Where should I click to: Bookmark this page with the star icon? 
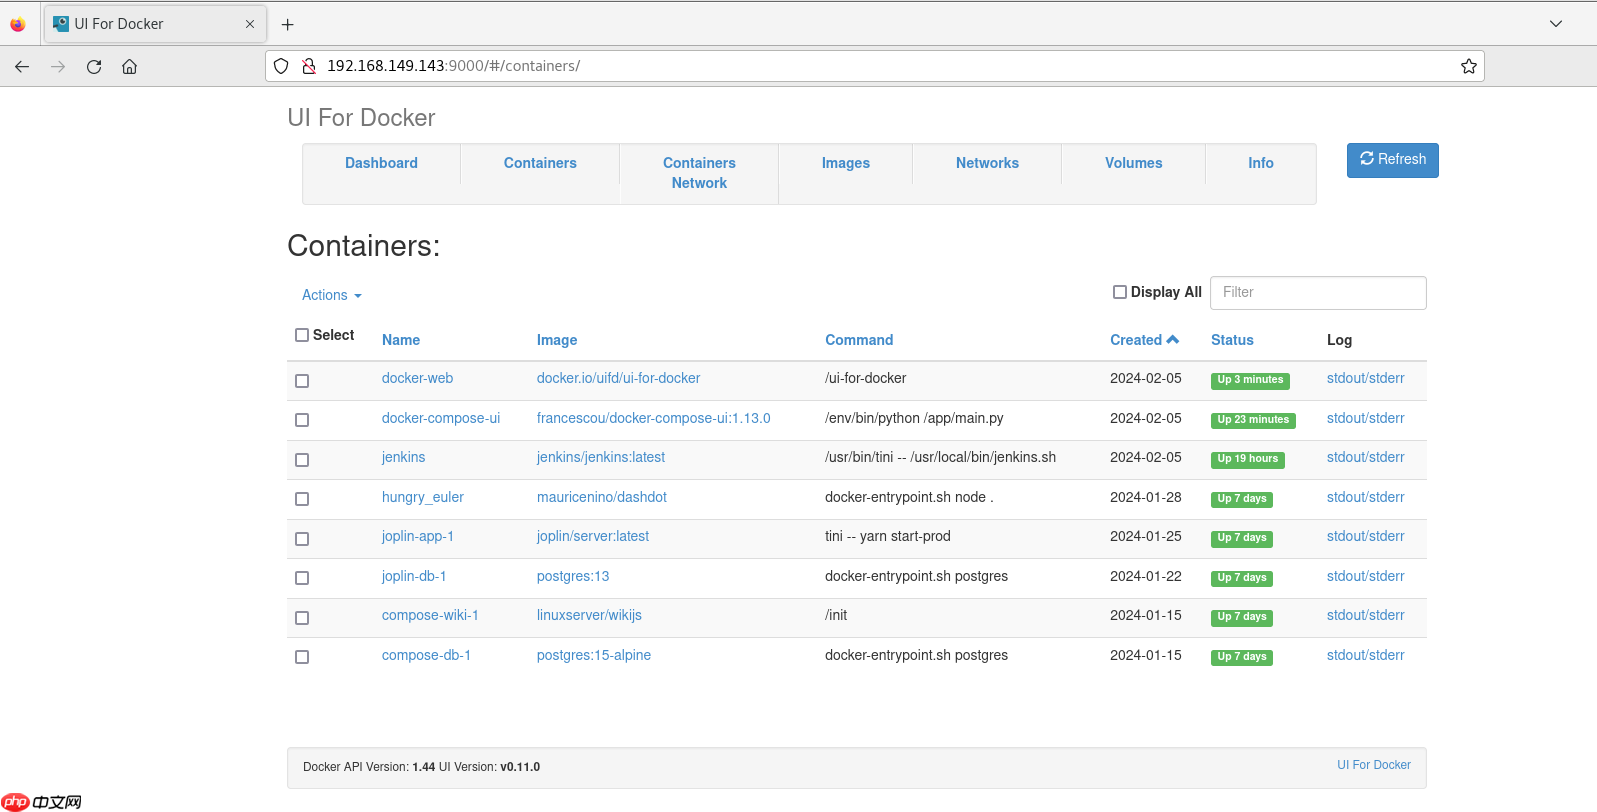point(1468,66)
